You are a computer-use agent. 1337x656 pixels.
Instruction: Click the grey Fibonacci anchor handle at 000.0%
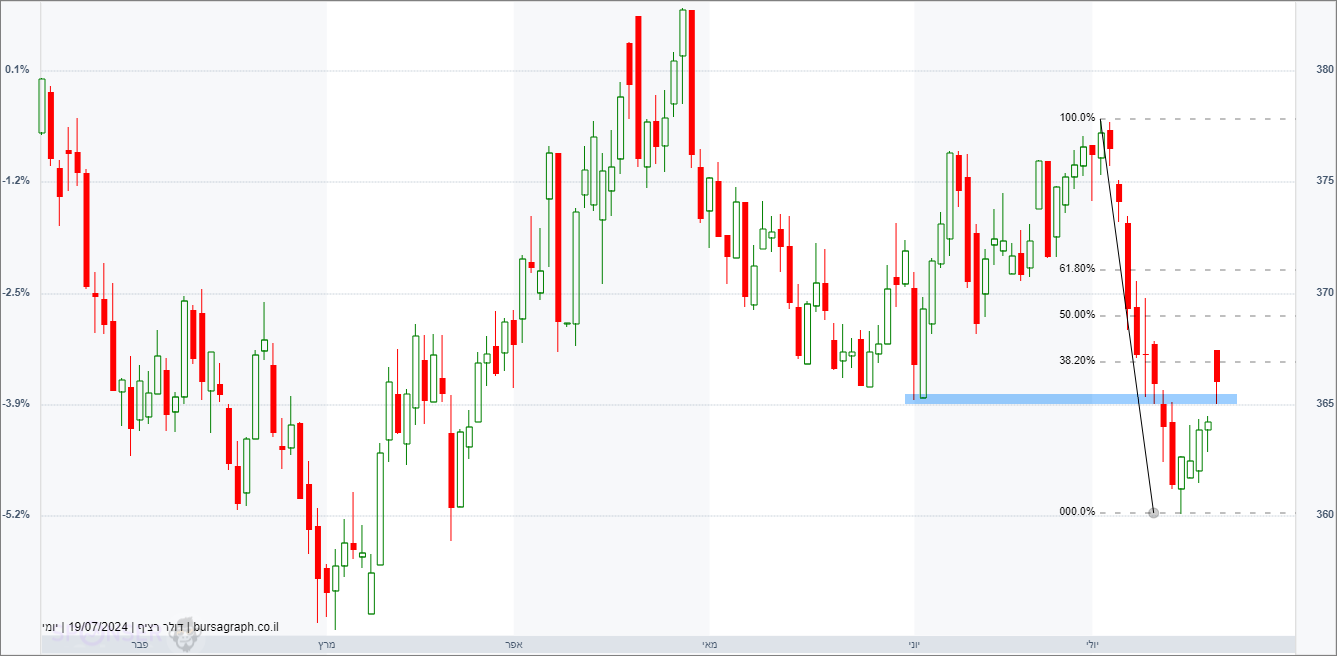coord(1153,513)
